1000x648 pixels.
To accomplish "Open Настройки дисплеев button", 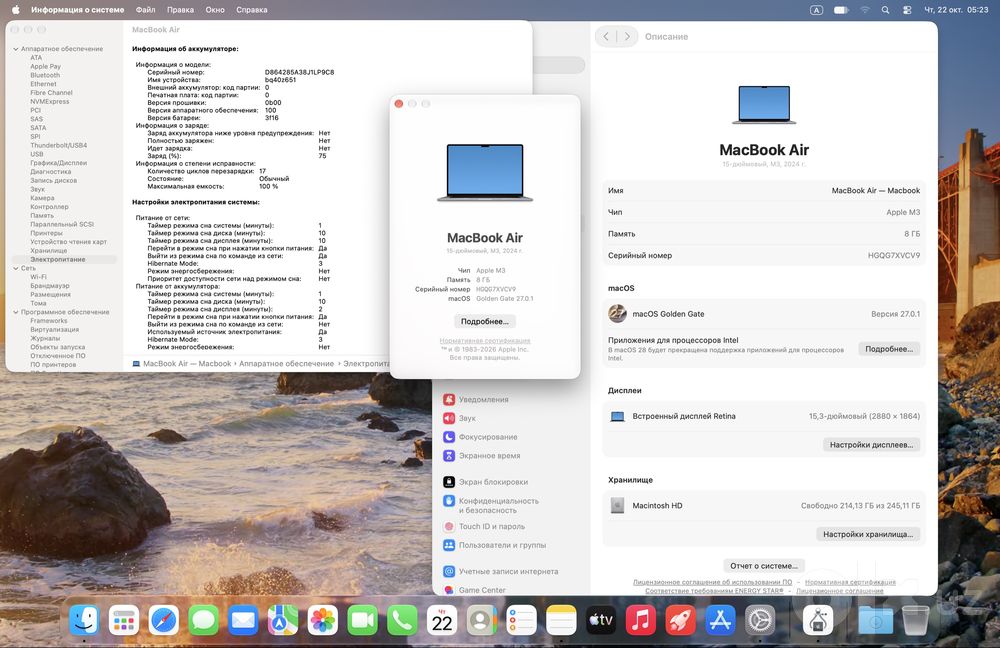I will click(871, 445).
